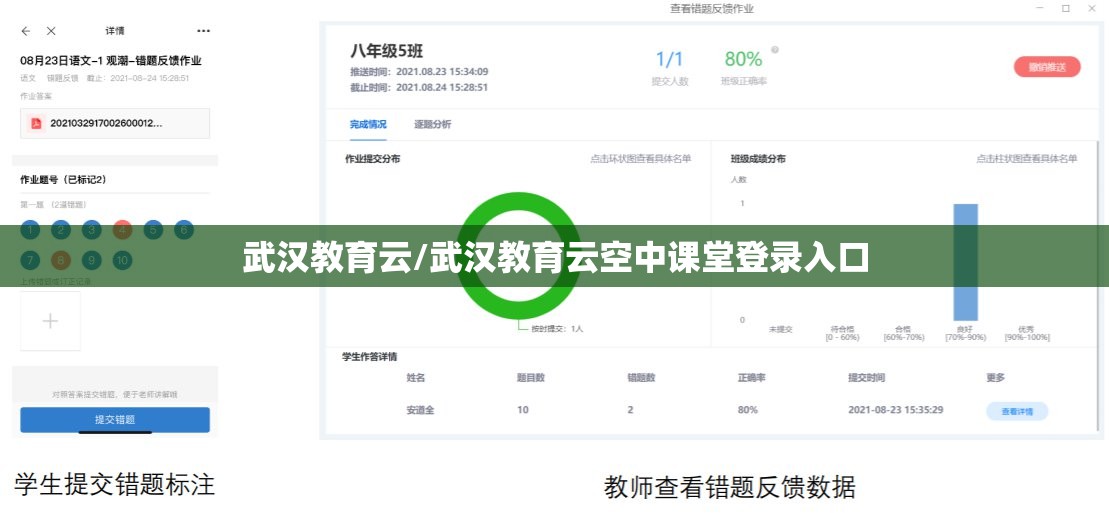
Task: Switch to the 完成情况 tab
Action: pyautogui.click(x=368, y=125)
